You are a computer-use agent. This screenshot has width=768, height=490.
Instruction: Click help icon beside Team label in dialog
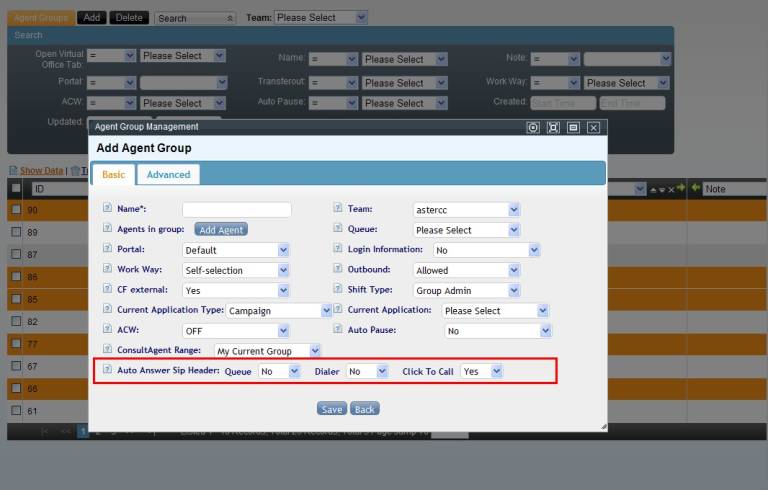[337, 208]
